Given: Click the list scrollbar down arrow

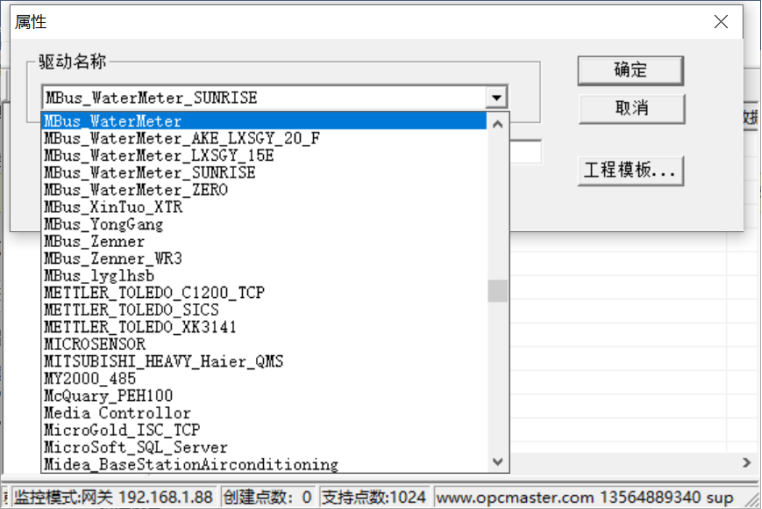Looking at the screenshot, I should 497,461.
